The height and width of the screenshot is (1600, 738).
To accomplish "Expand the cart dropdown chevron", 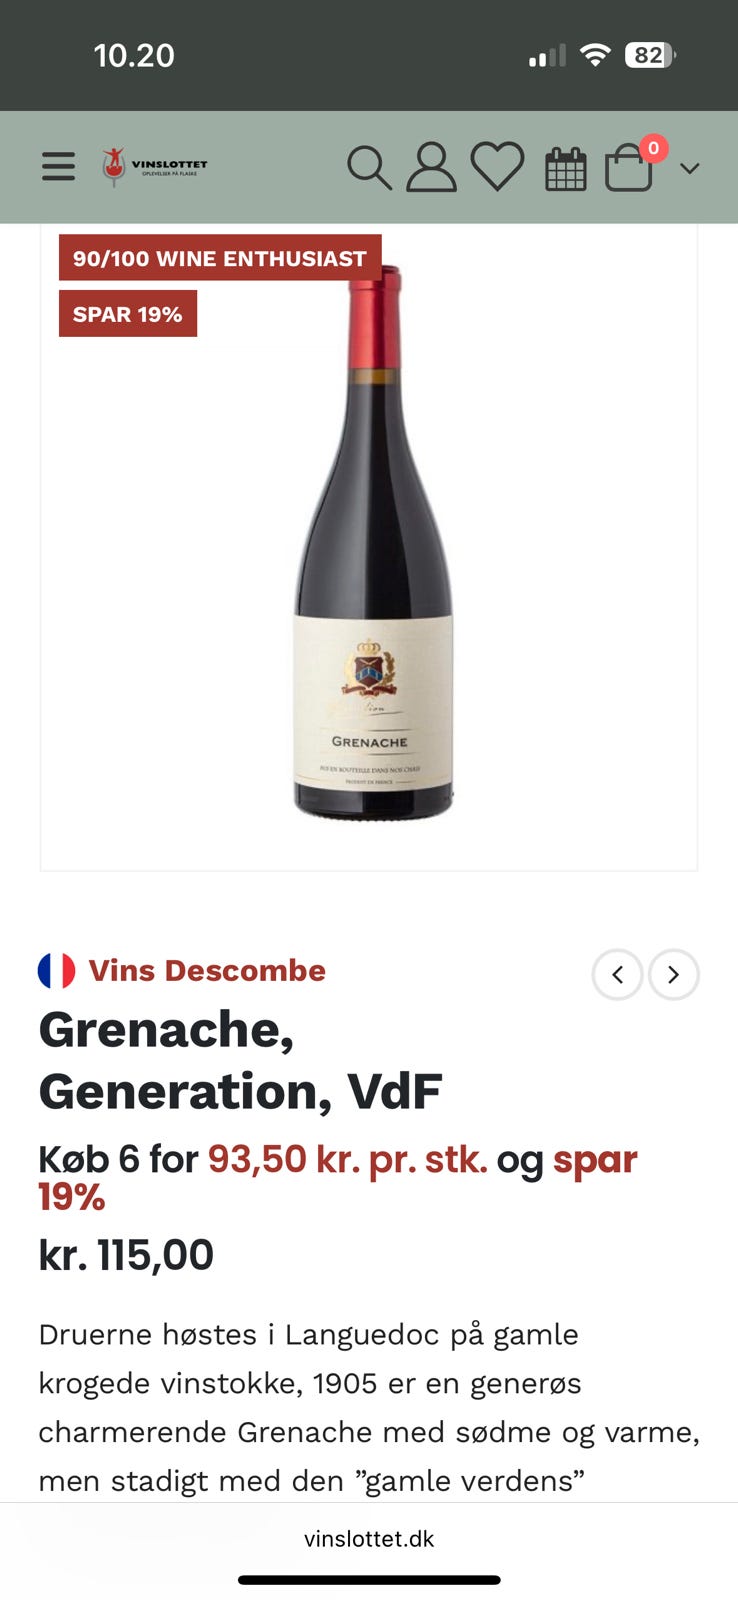I will (x=689, y=168).
